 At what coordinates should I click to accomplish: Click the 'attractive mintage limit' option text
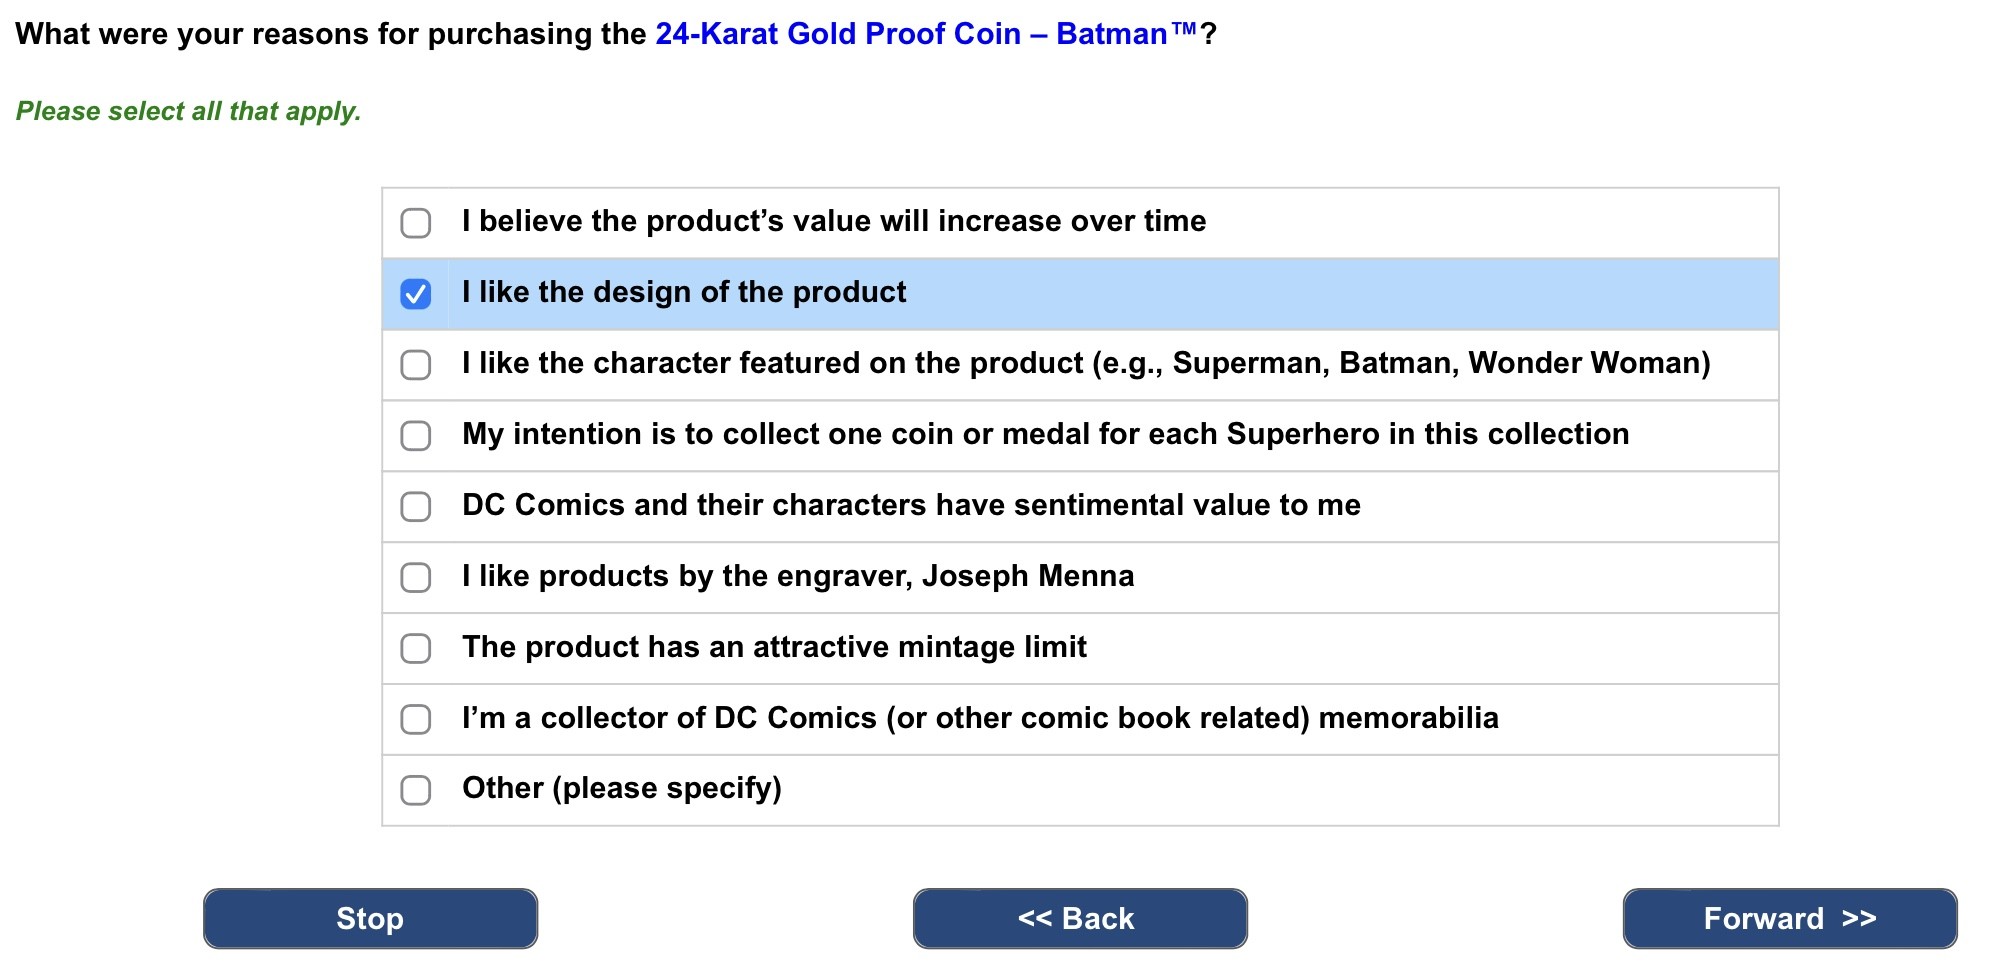[774, 647]
